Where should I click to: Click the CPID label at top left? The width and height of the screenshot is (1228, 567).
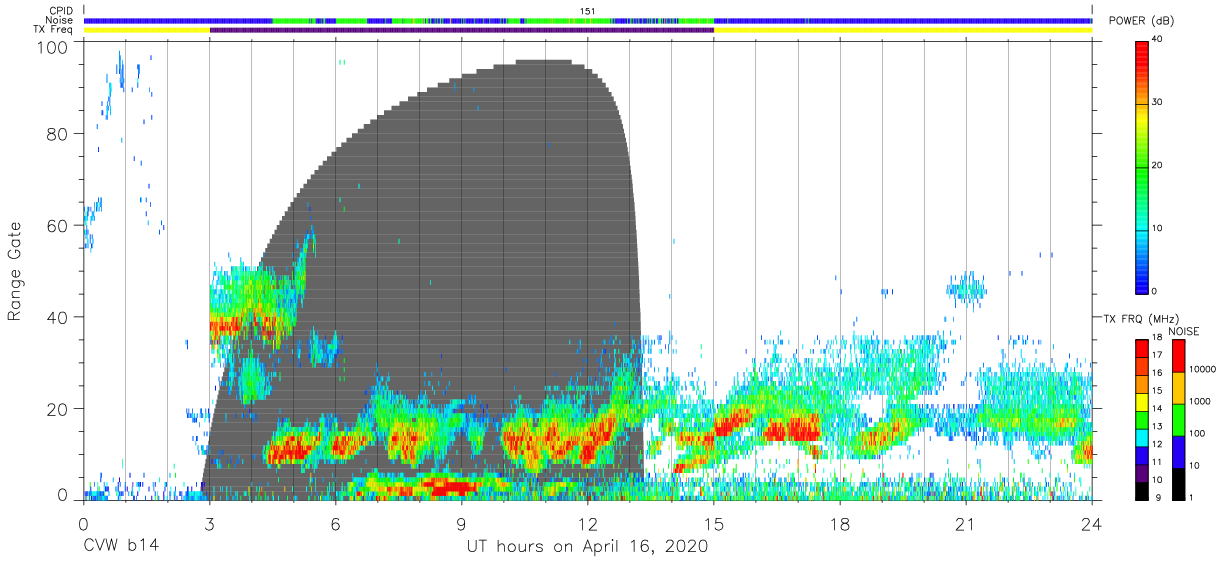click(x=61, y=10)
